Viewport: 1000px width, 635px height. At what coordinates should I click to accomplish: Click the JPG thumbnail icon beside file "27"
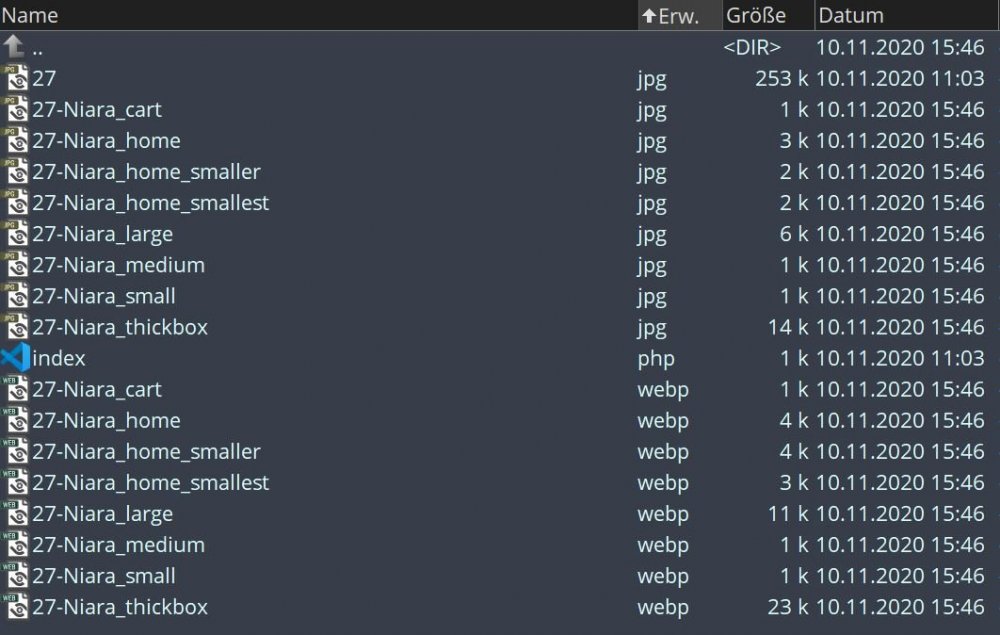(16, 78)
